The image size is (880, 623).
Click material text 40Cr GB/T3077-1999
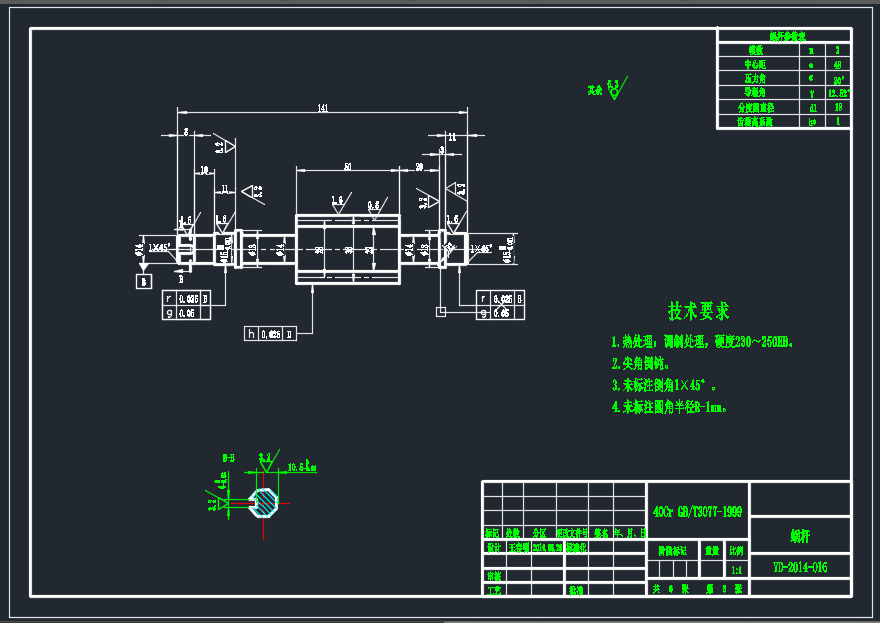[698, 510]
